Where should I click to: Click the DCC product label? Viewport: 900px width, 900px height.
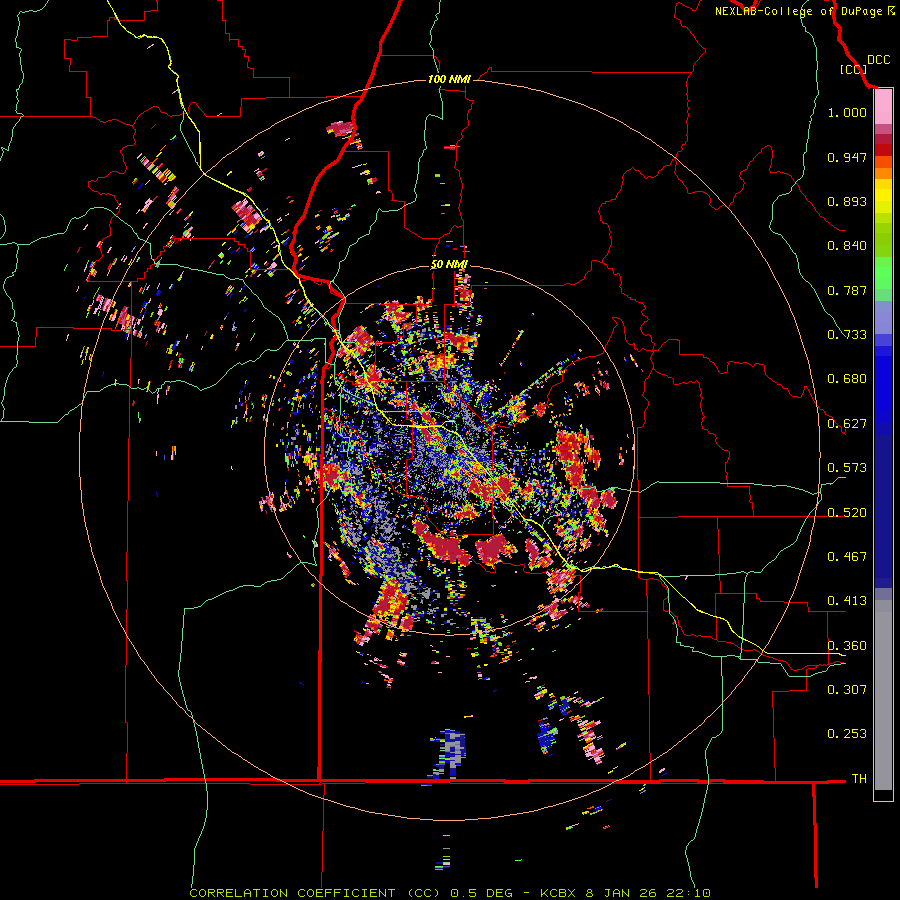pyautogui.click(x=878, y=60)
